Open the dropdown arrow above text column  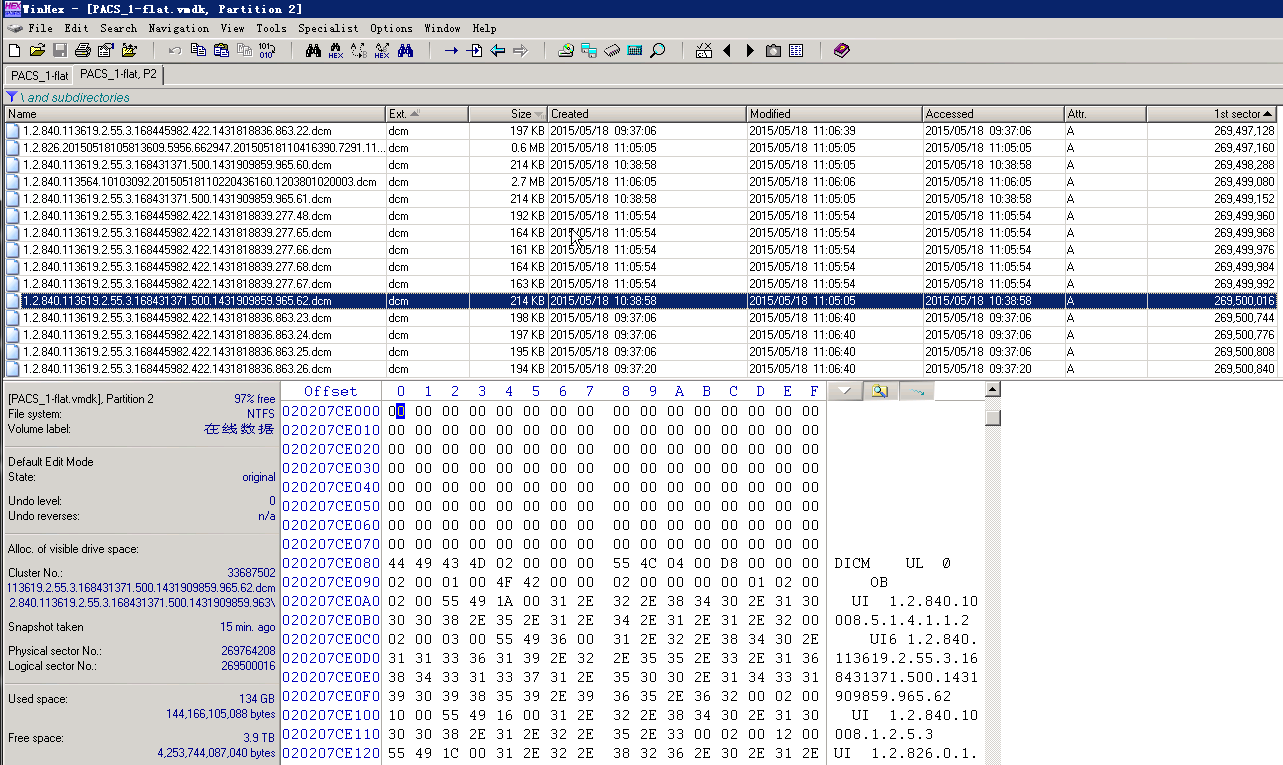pos(844,391)
